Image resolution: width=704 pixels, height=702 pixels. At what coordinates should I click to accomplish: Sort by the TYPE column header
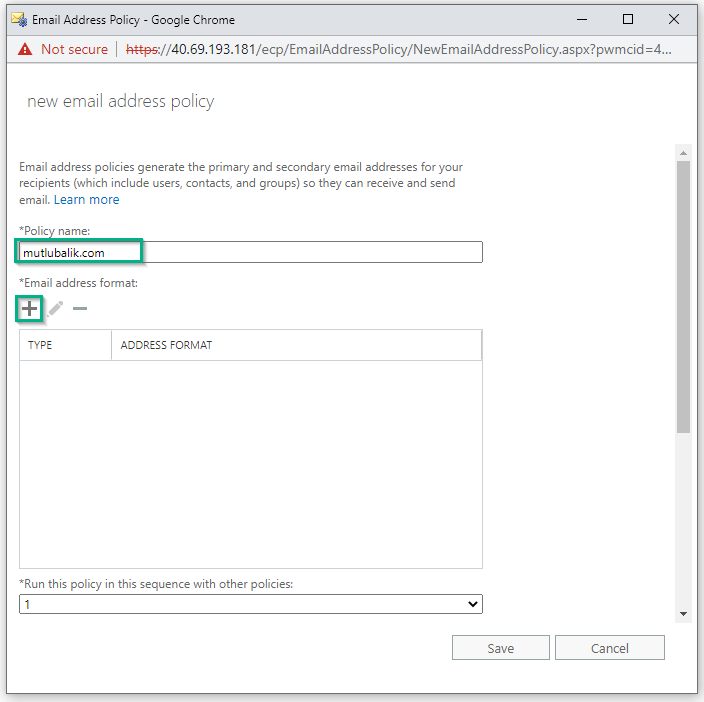pos(66,345)
